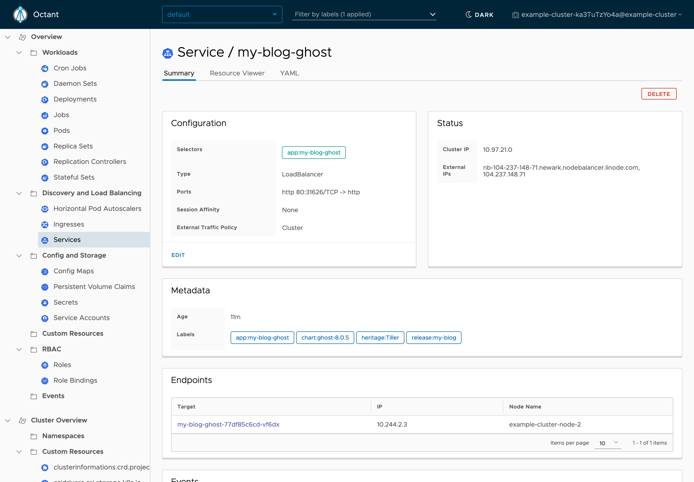
Task: Click the Role Bindings sidebar icon
Action: (x=45, y=380)
